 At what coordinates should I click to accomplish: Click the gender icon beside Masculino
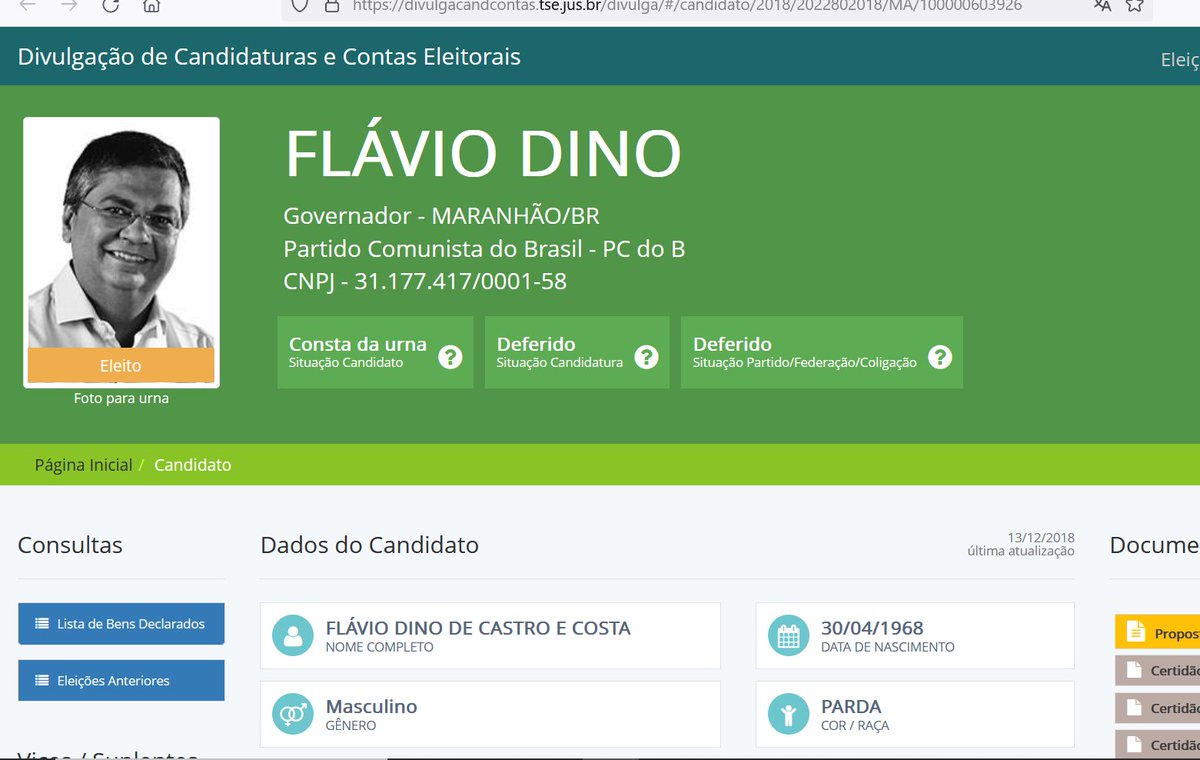(292, 714)
